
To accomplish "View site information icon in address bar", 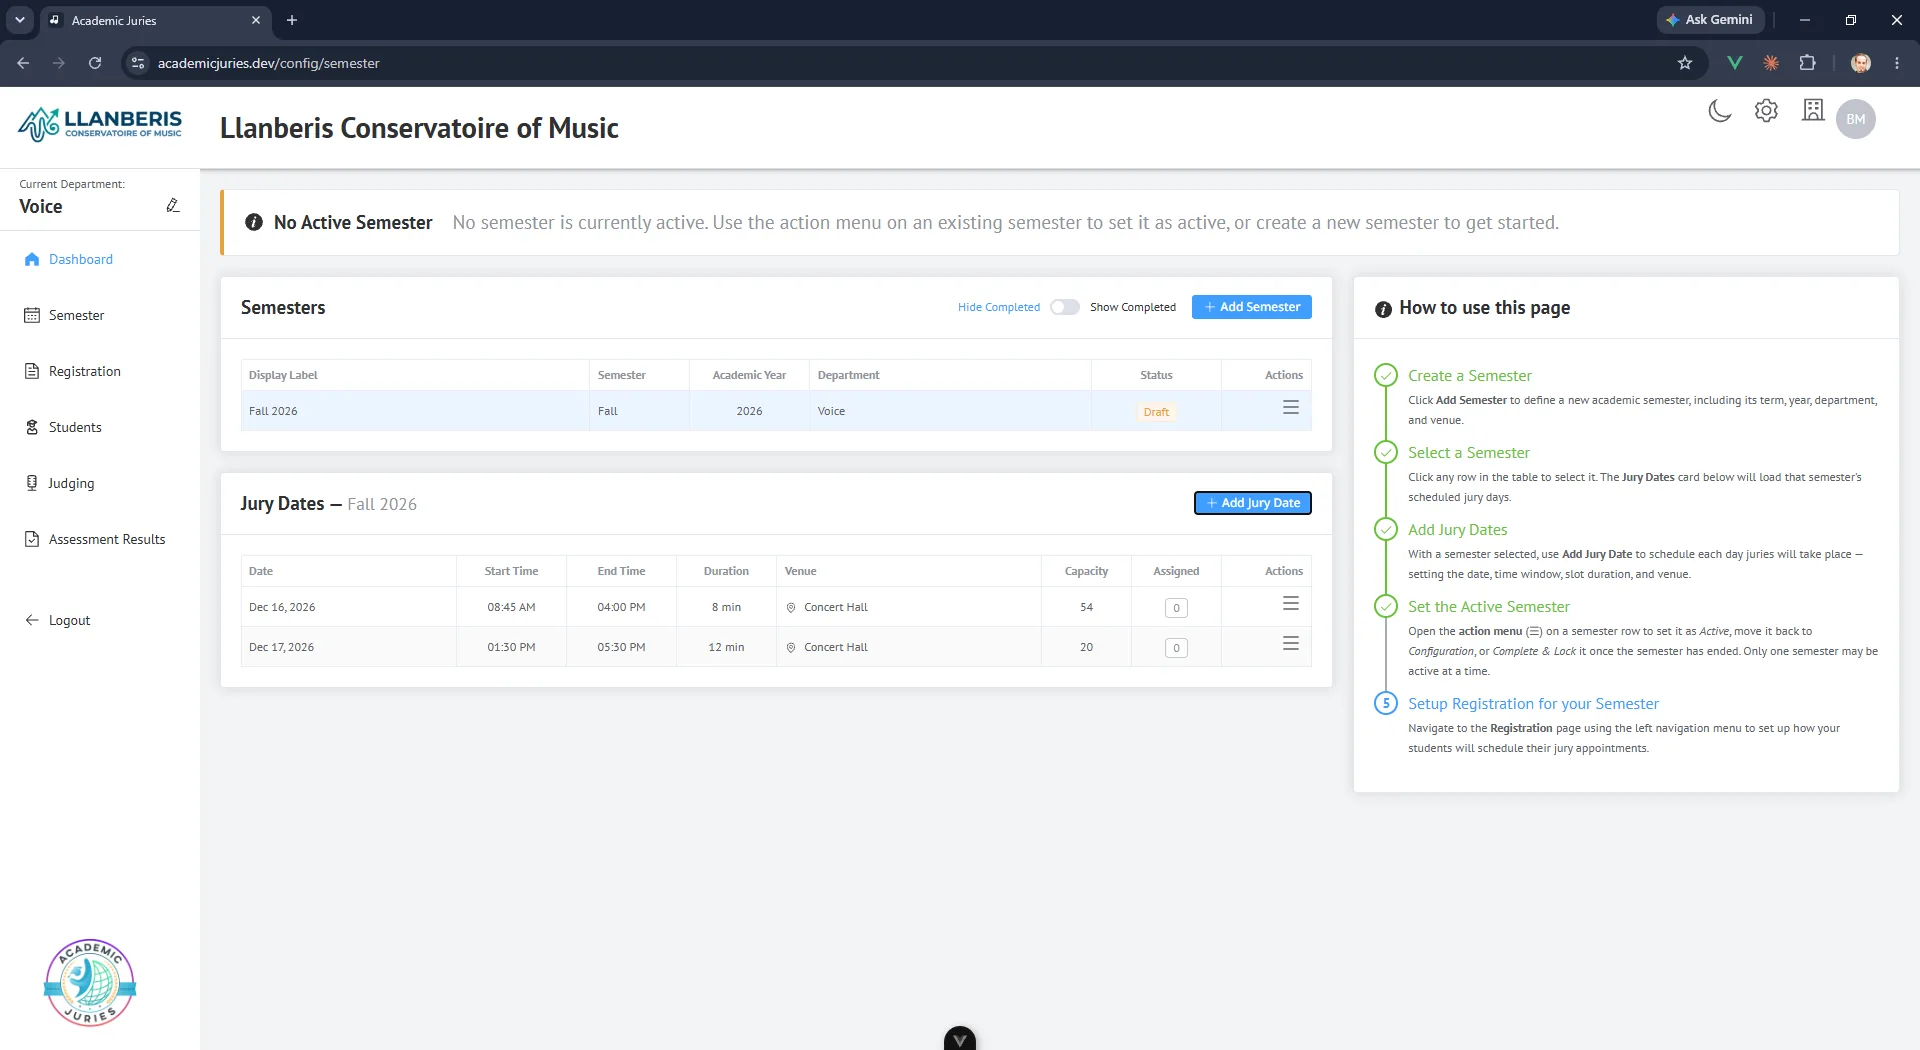I will point(138,63).
